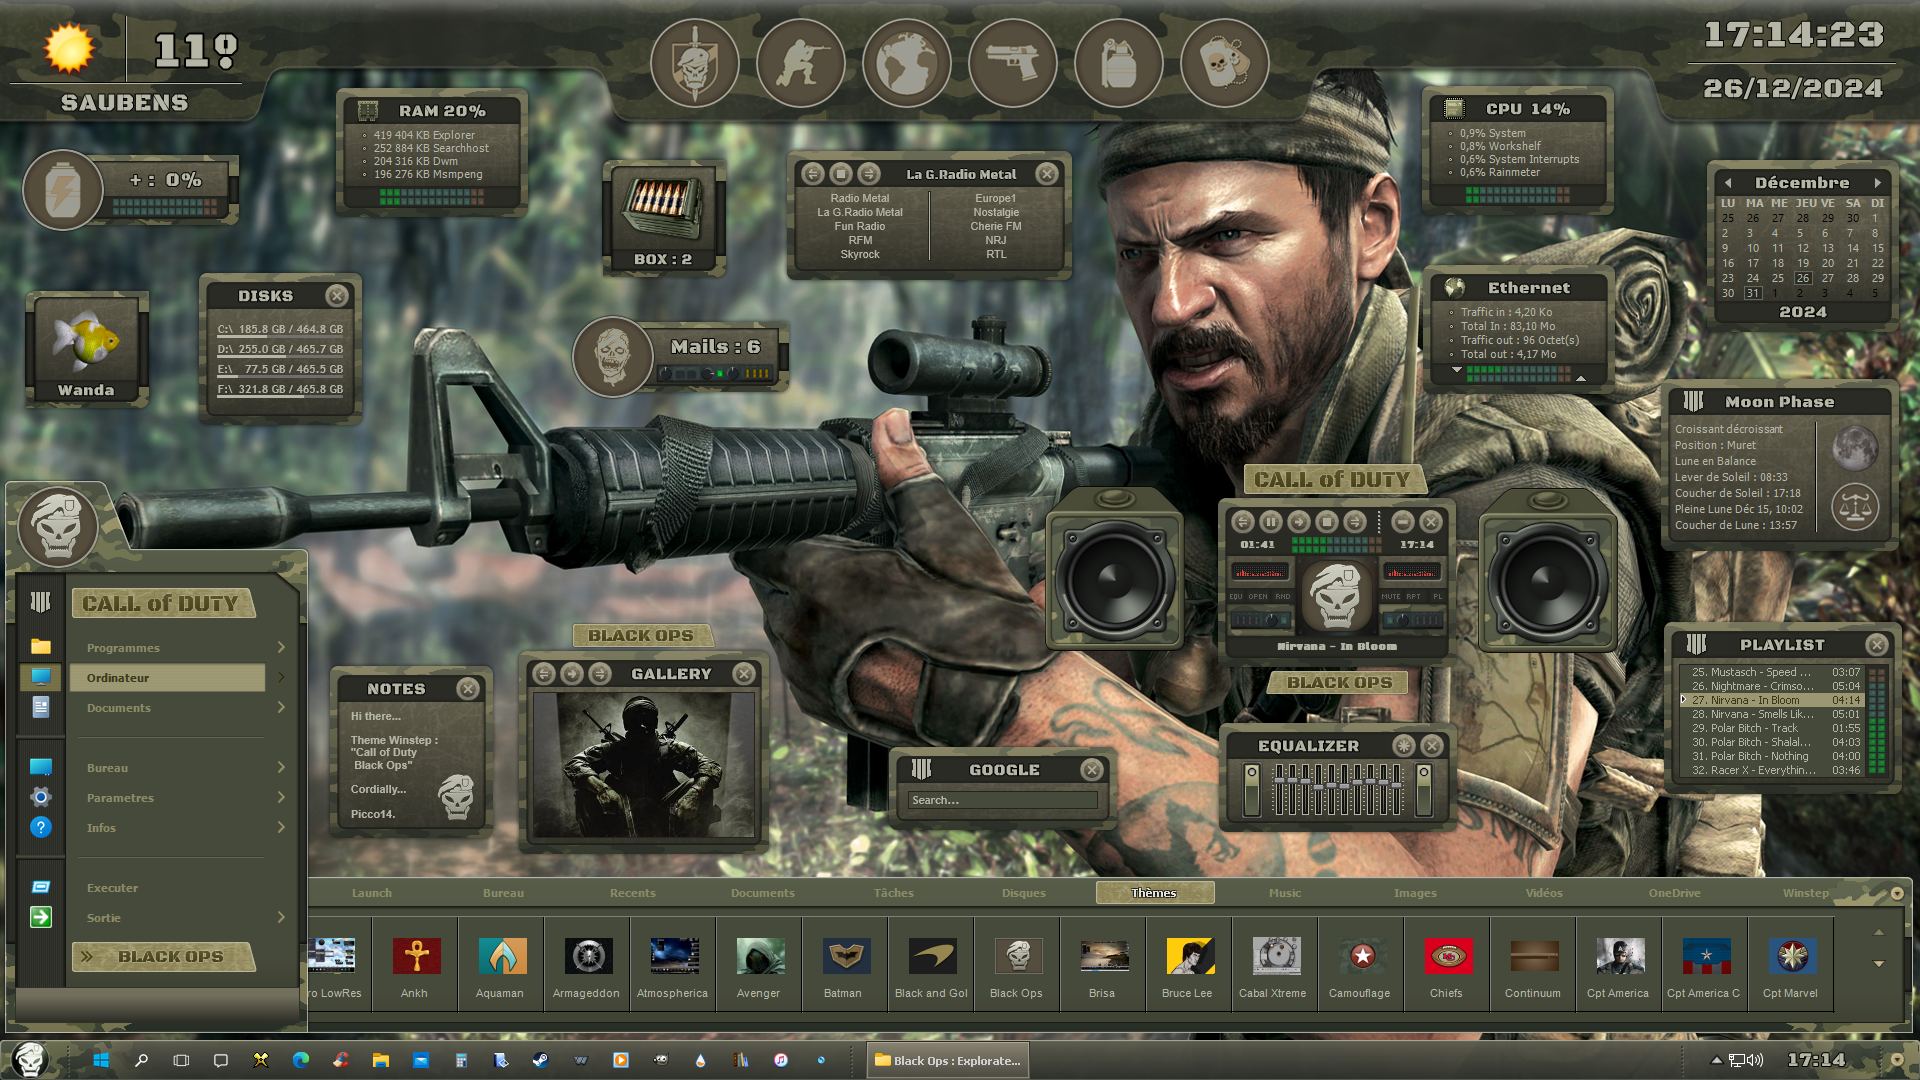This screenshot has width=1920, height=1080.
Task: Expand the Sortie submenu arrow
Action: click(281, 918)
